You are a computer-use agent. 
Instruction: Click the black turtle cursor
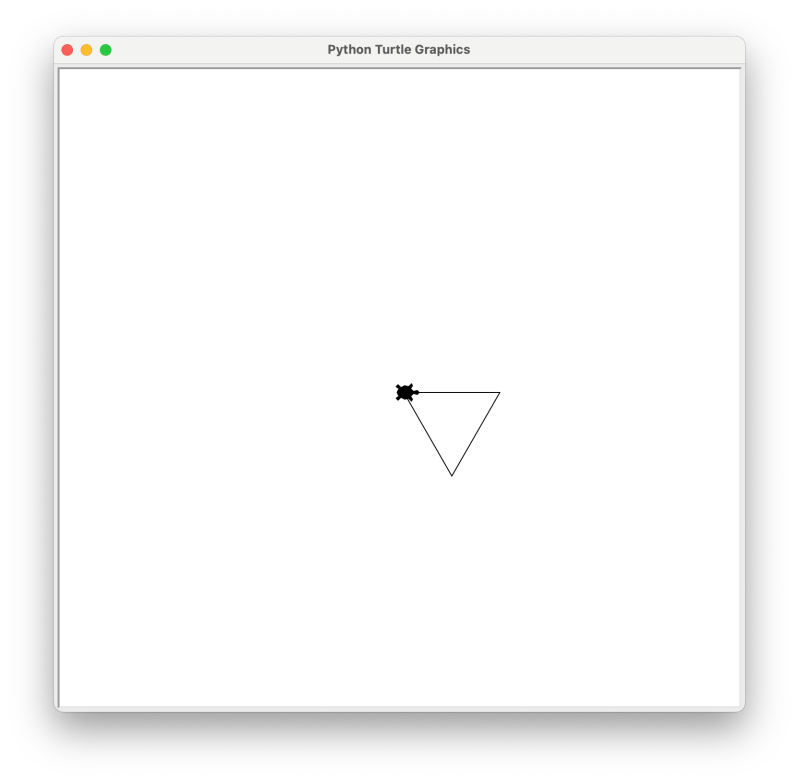click(x=407, y=392)
